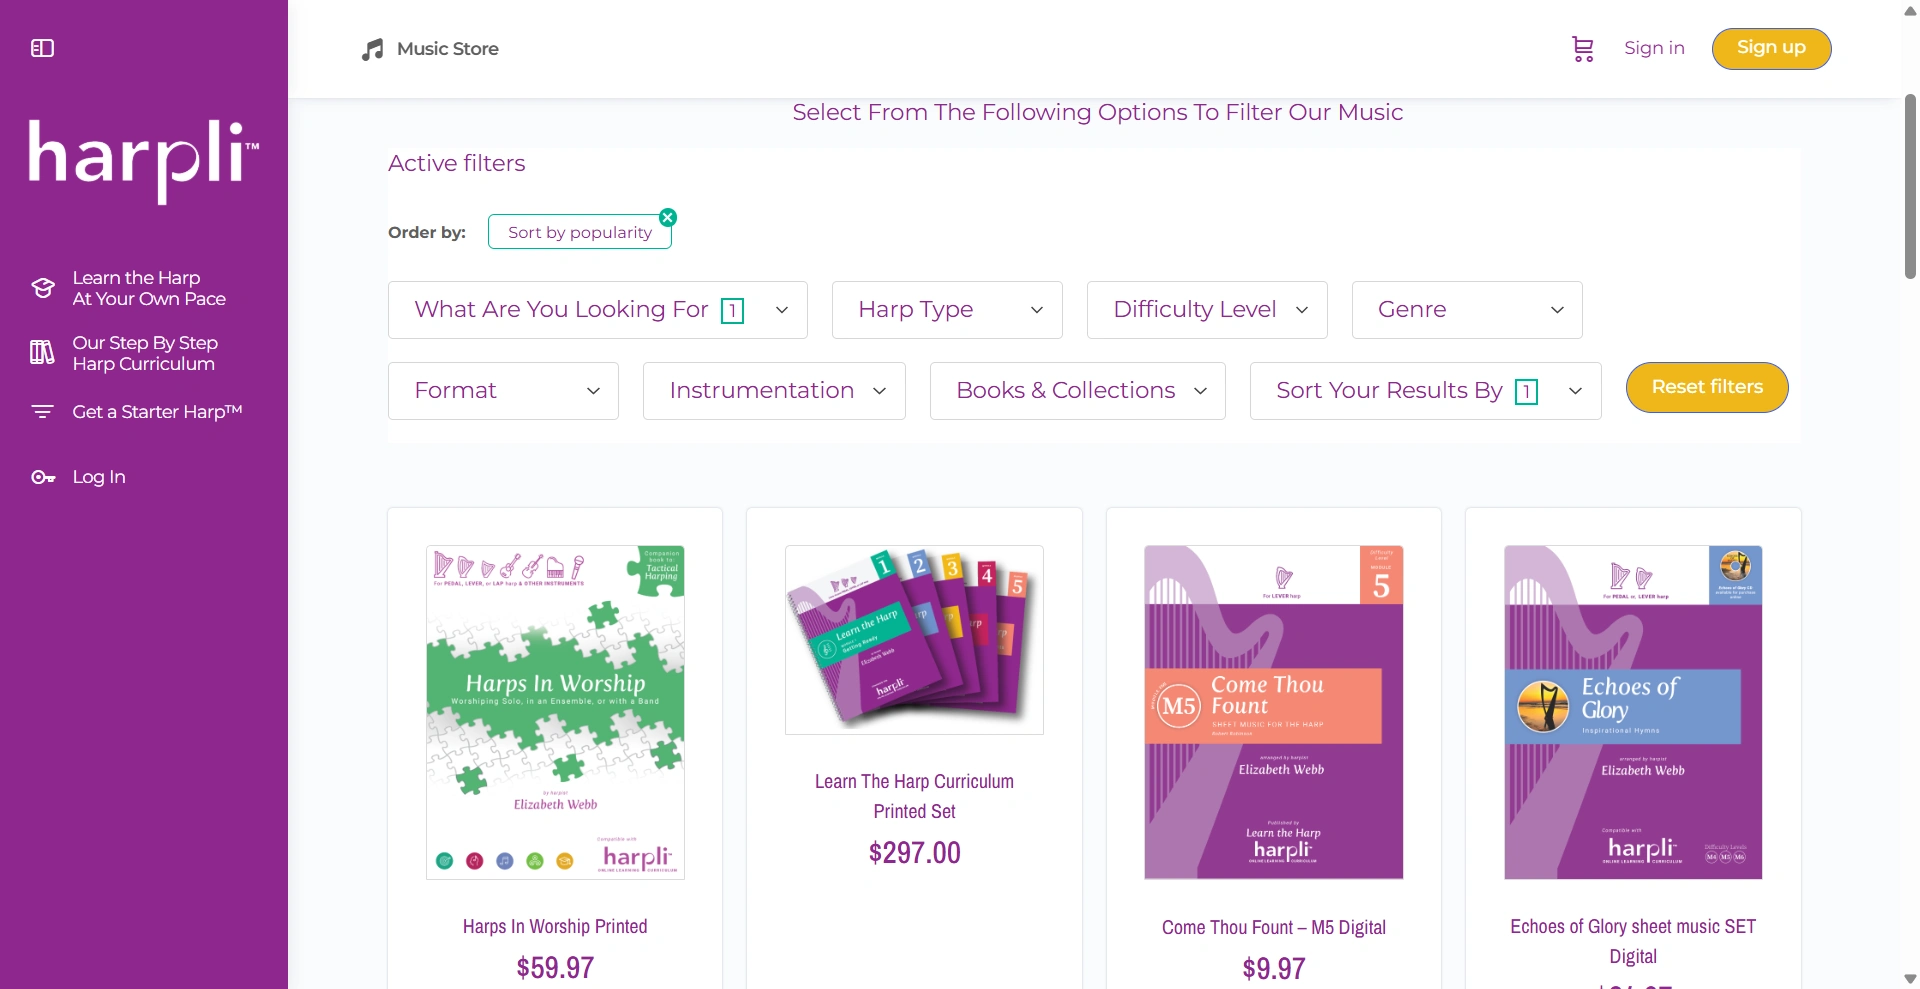Follow the Sign in link

point(1654,48)
